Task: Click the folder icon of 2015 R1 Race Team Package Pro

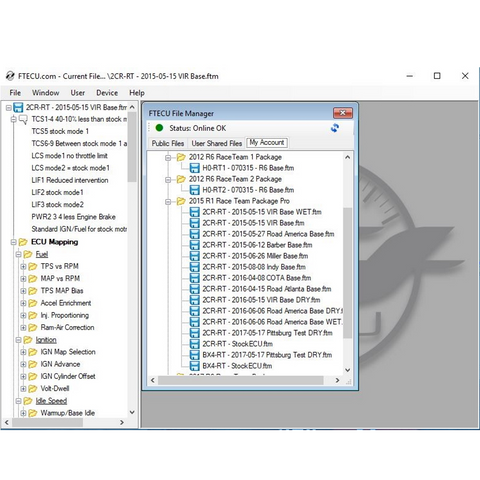Action: [x=181, y=201]
